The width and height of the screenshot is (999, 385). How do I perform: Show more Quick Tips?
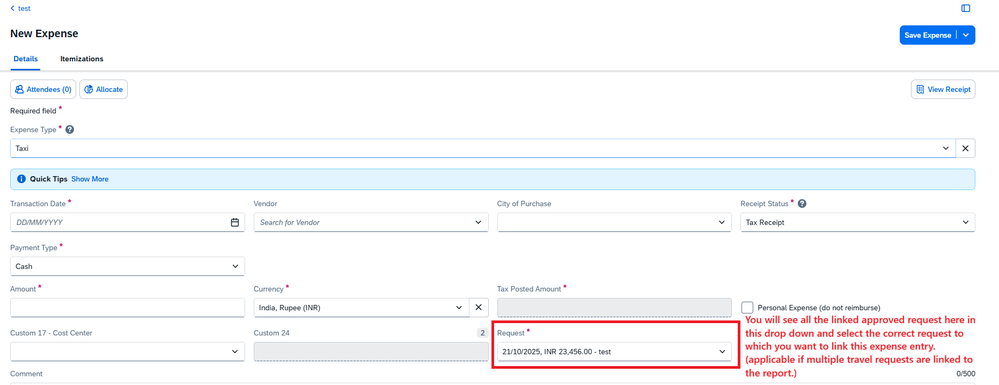click(x=90, y=179)
